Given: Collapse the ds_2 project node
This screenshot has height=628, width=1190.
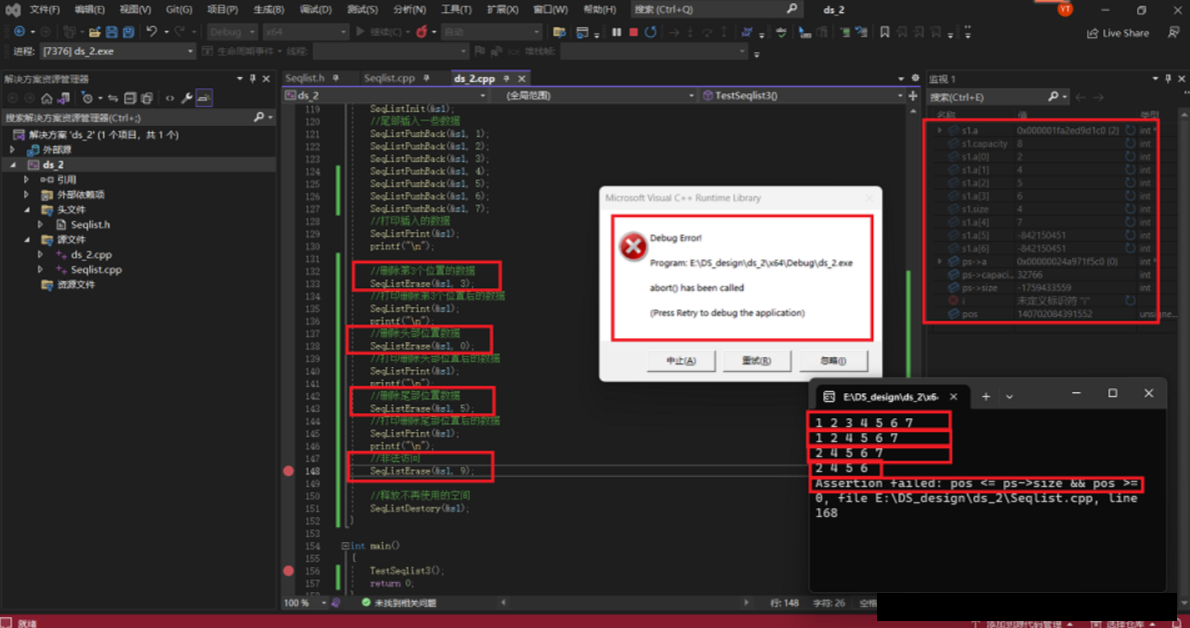Looking at the screenshot, I should coord(13,165).
